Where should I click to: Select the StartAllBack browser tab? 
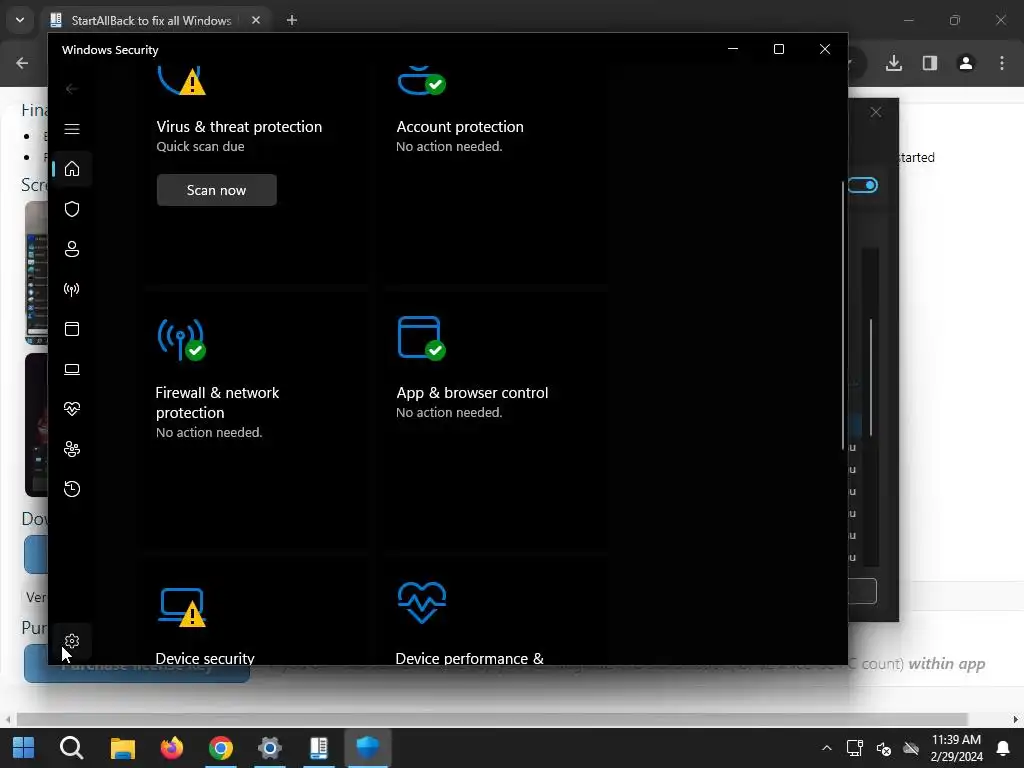point(150,20)
